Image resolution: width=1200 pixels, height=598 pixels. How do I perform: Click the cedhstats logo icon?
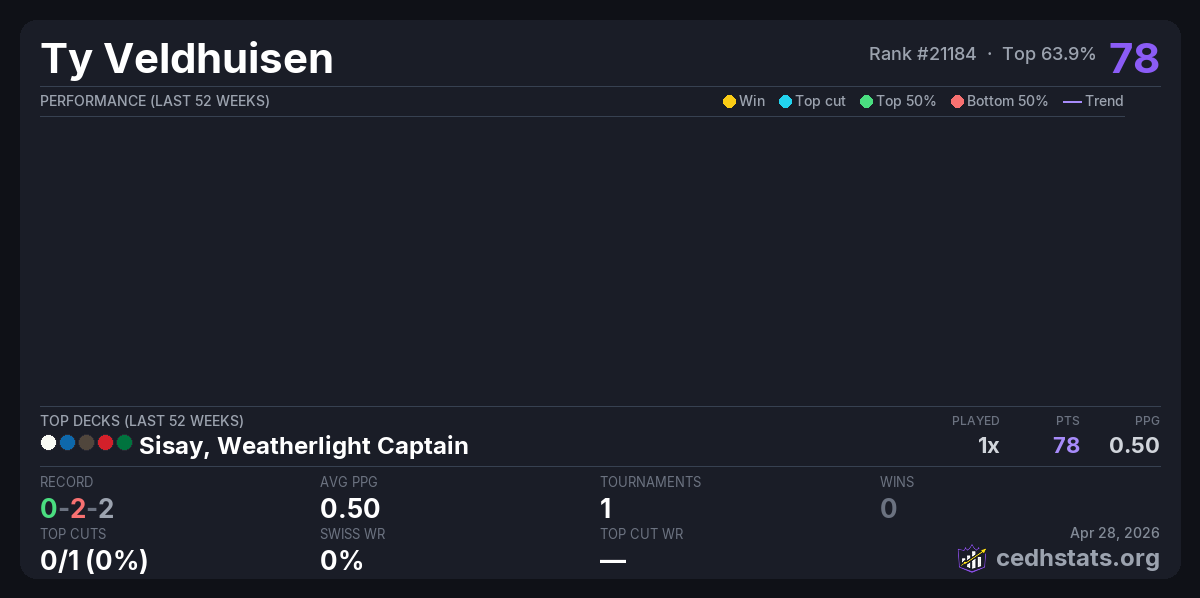[972, 558]
